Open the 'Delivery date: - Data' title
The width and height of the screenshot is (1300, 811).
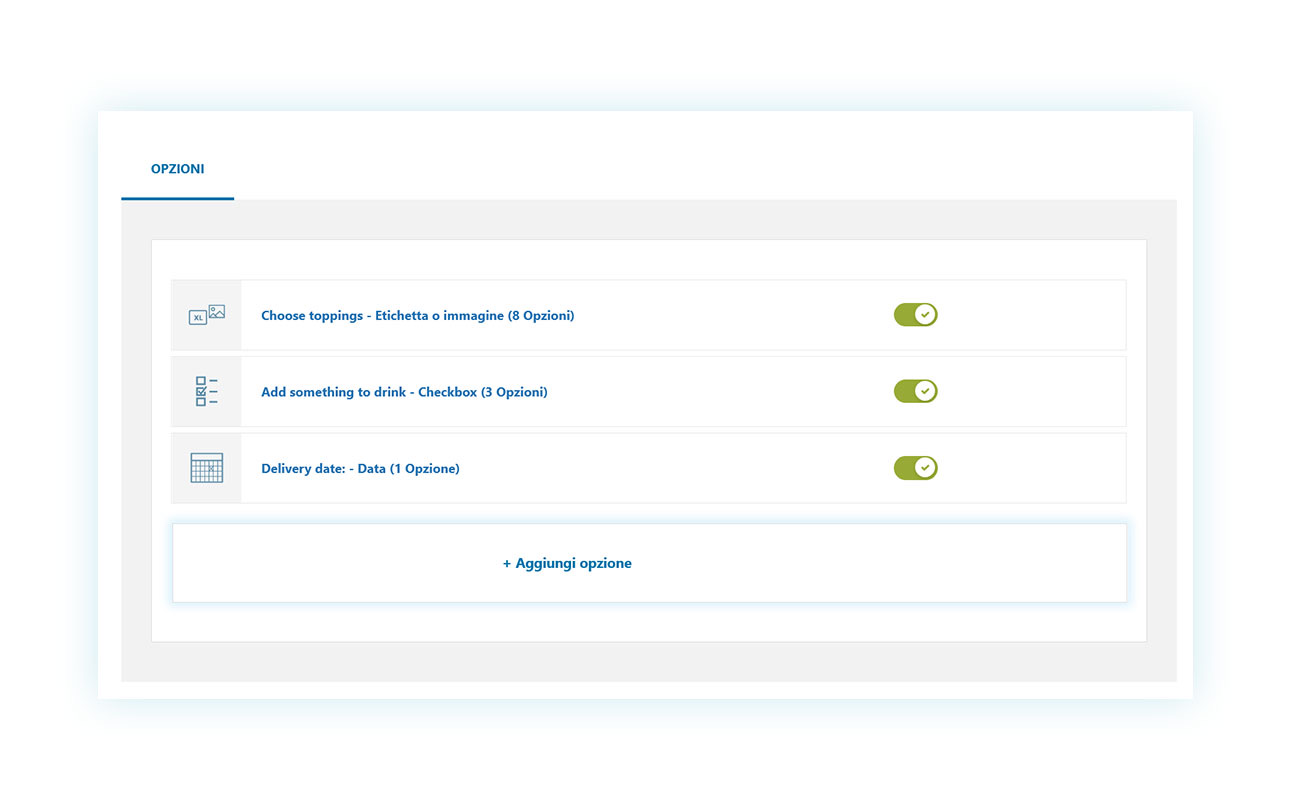(360, 468)
